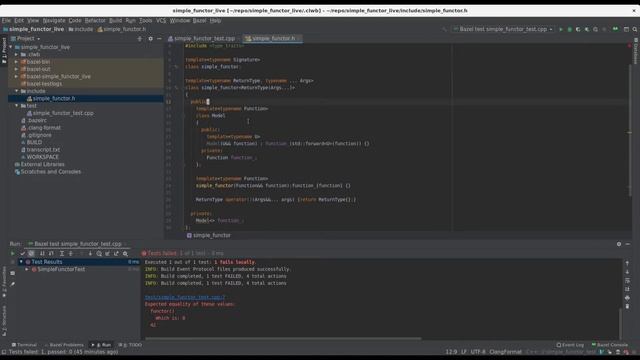The height and width of the screenshot is (360, 640).
Task: Click ClangFormat indicator in status bar
Action: (505, 352)
